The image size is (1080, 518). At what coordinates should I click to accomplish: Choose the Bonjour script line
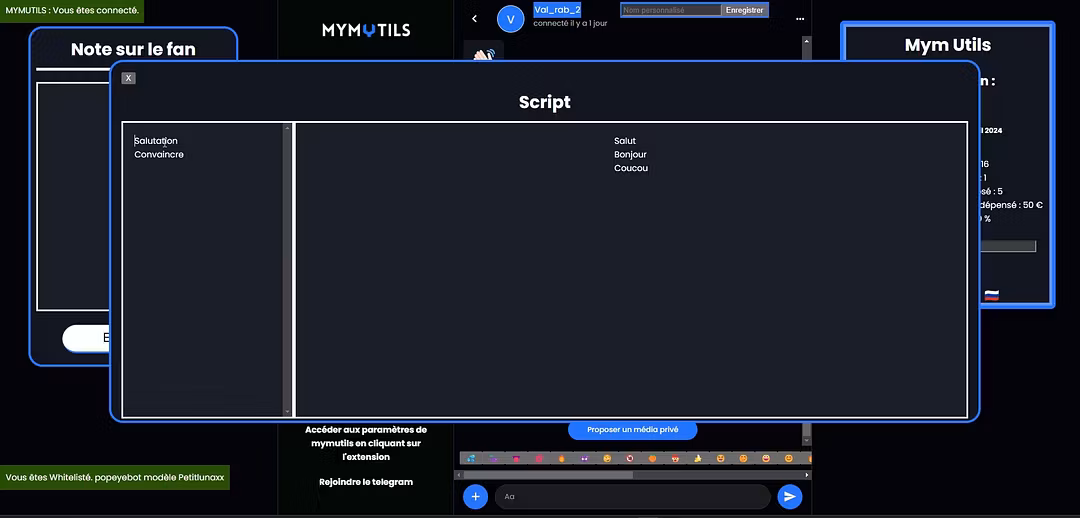coord(630,154)
